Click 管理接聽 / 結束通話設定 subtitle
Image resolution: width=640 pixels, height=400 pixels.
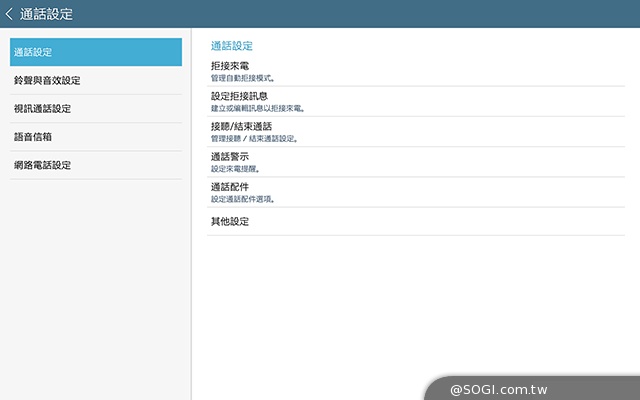point(254,138)
